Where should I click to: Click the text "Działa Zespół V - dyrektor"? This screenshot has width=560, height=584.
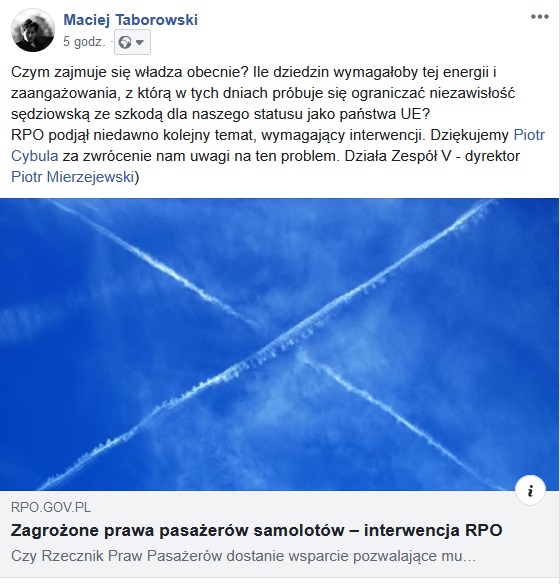click(x=432, y=156)
